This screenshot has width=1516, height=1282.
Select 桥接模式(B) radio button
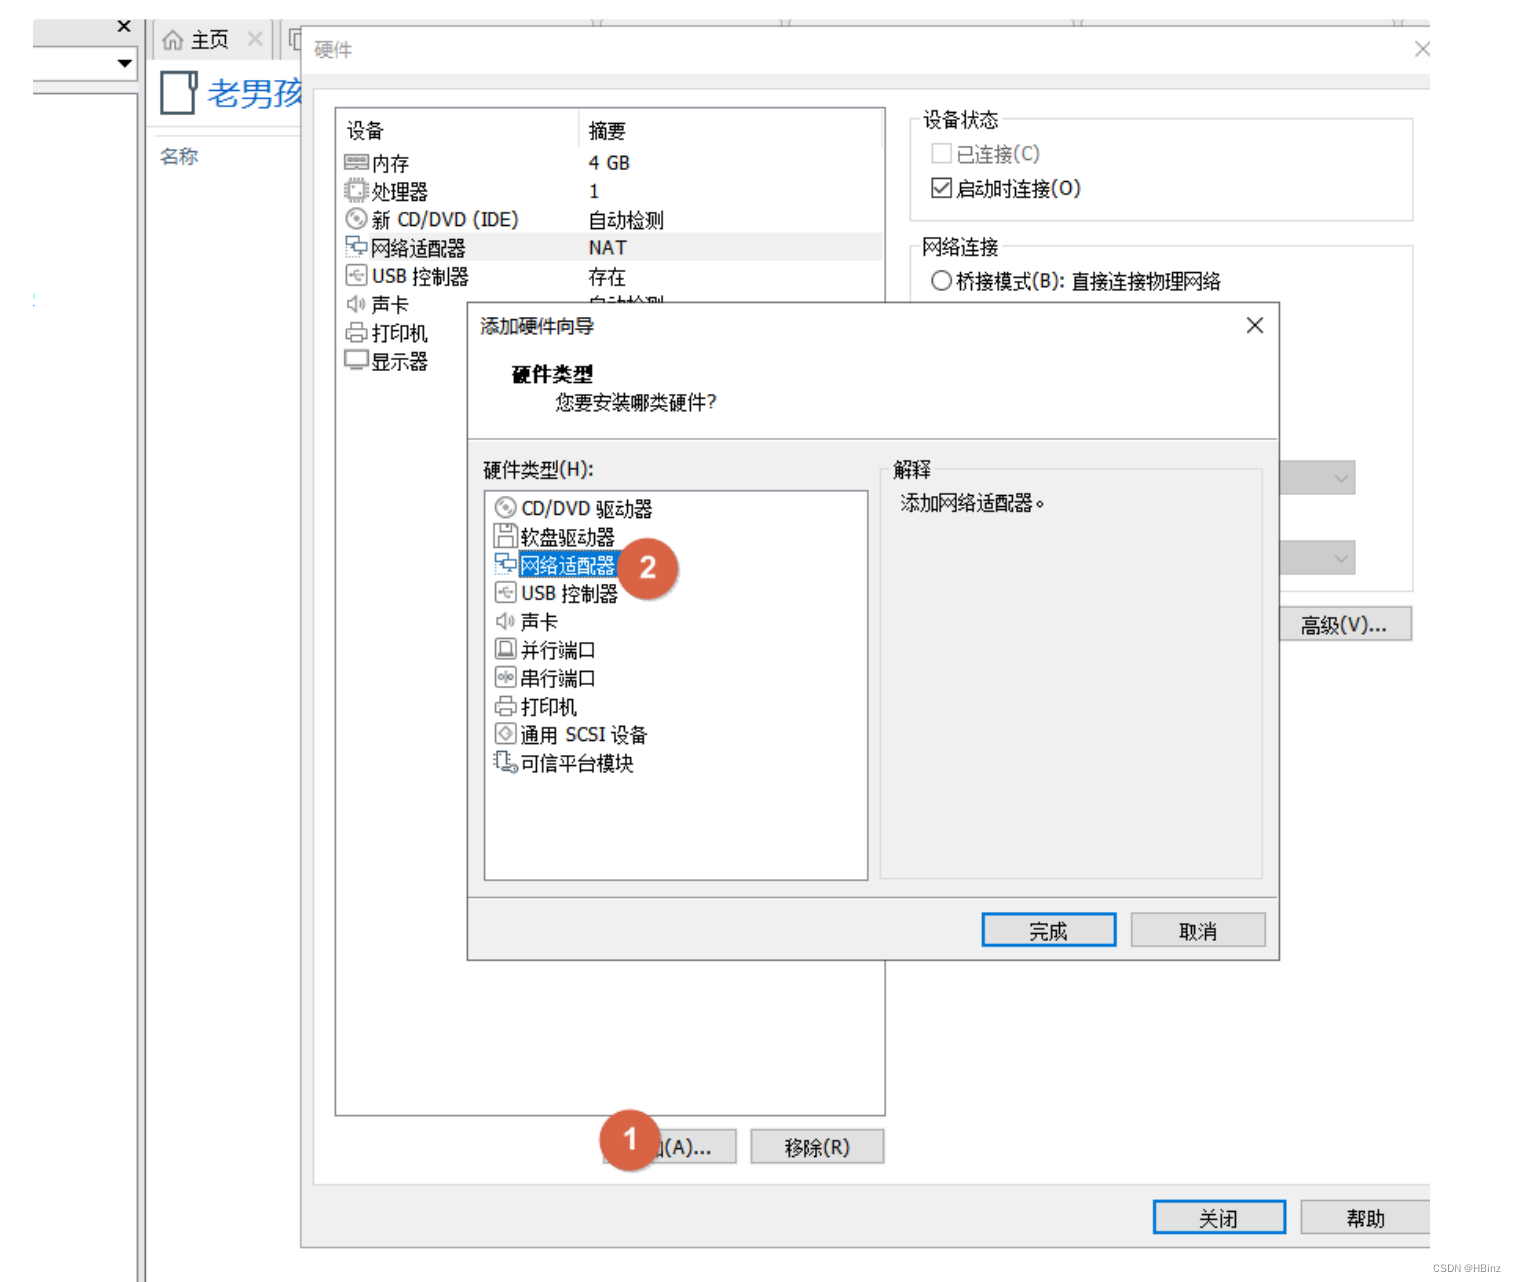point(941,280)
